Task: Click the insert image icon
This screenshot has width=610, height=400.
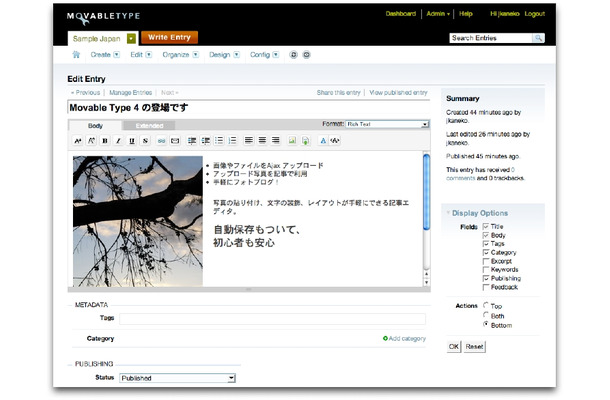Action: pos(292,140)
